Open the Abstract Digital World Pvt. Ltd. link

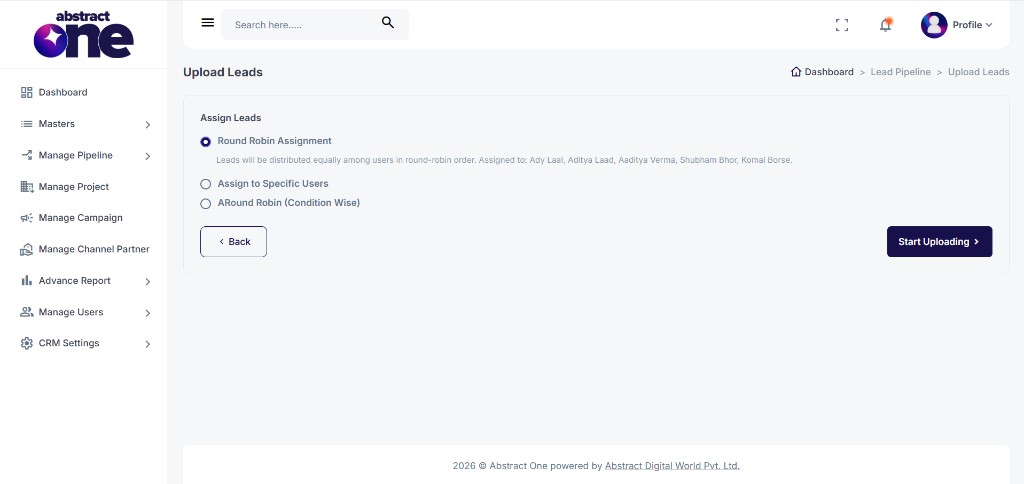[x=672, y=466]
